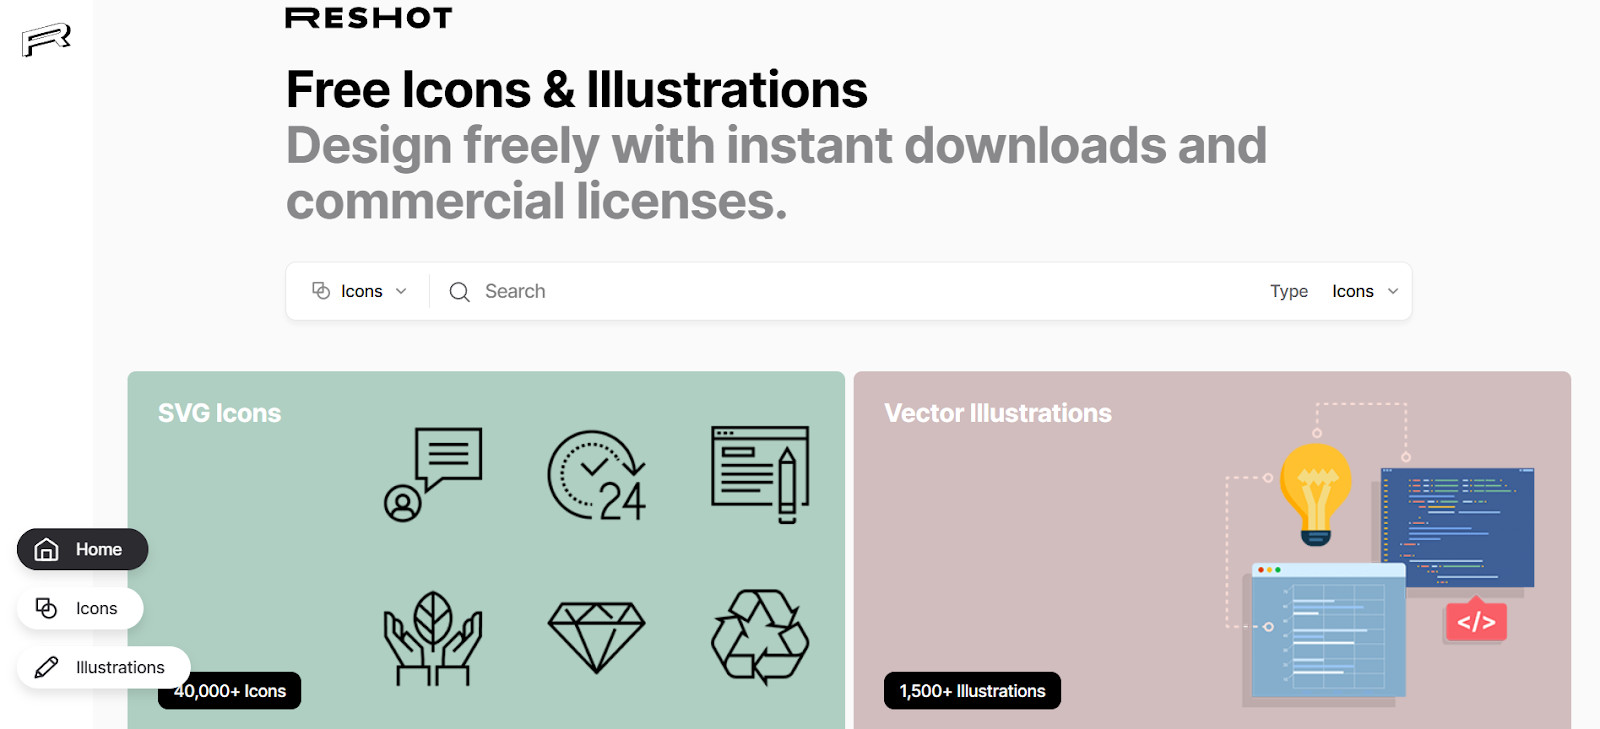The image size is (1600, 729).
Task: Click the recycle arrows icon
Action: pyautogui.click(x=760, y=637)
